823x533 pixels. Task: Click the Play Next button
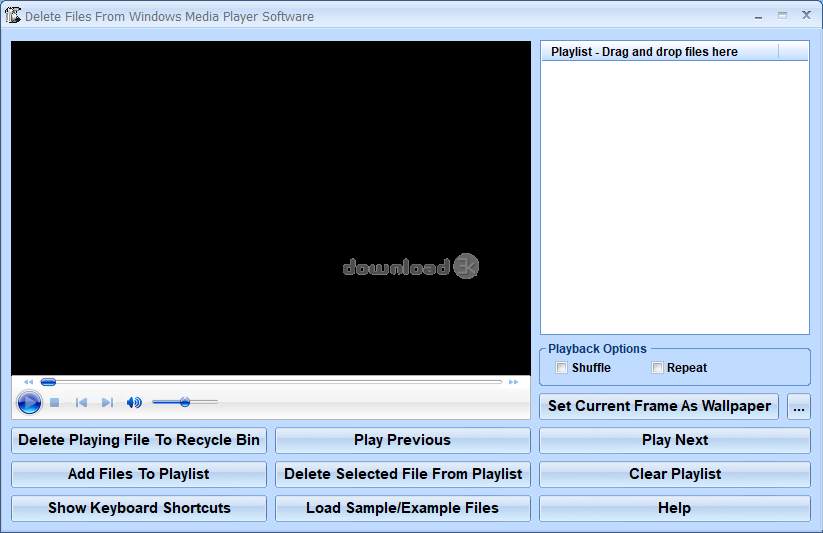pos(675,440)
